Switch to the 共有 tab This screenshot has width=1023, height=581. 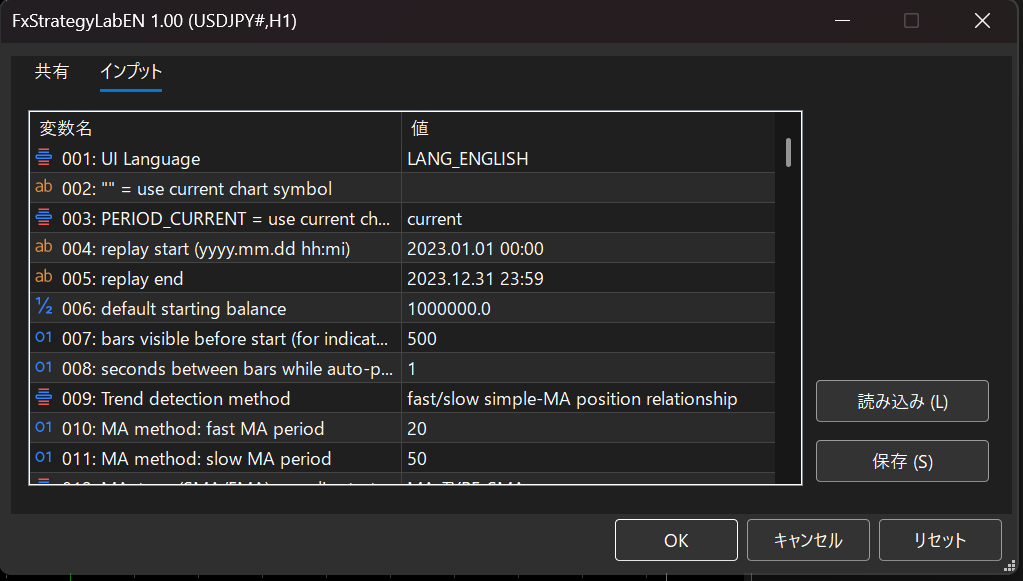(52, 71)
